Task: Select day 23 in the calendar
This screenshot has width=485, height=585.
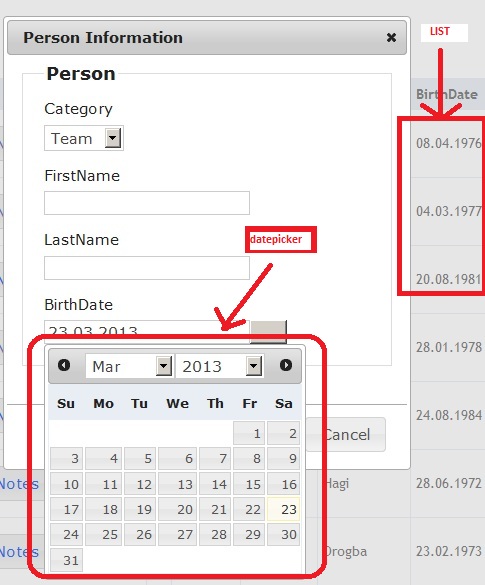Action: click(x=284, y=509)
